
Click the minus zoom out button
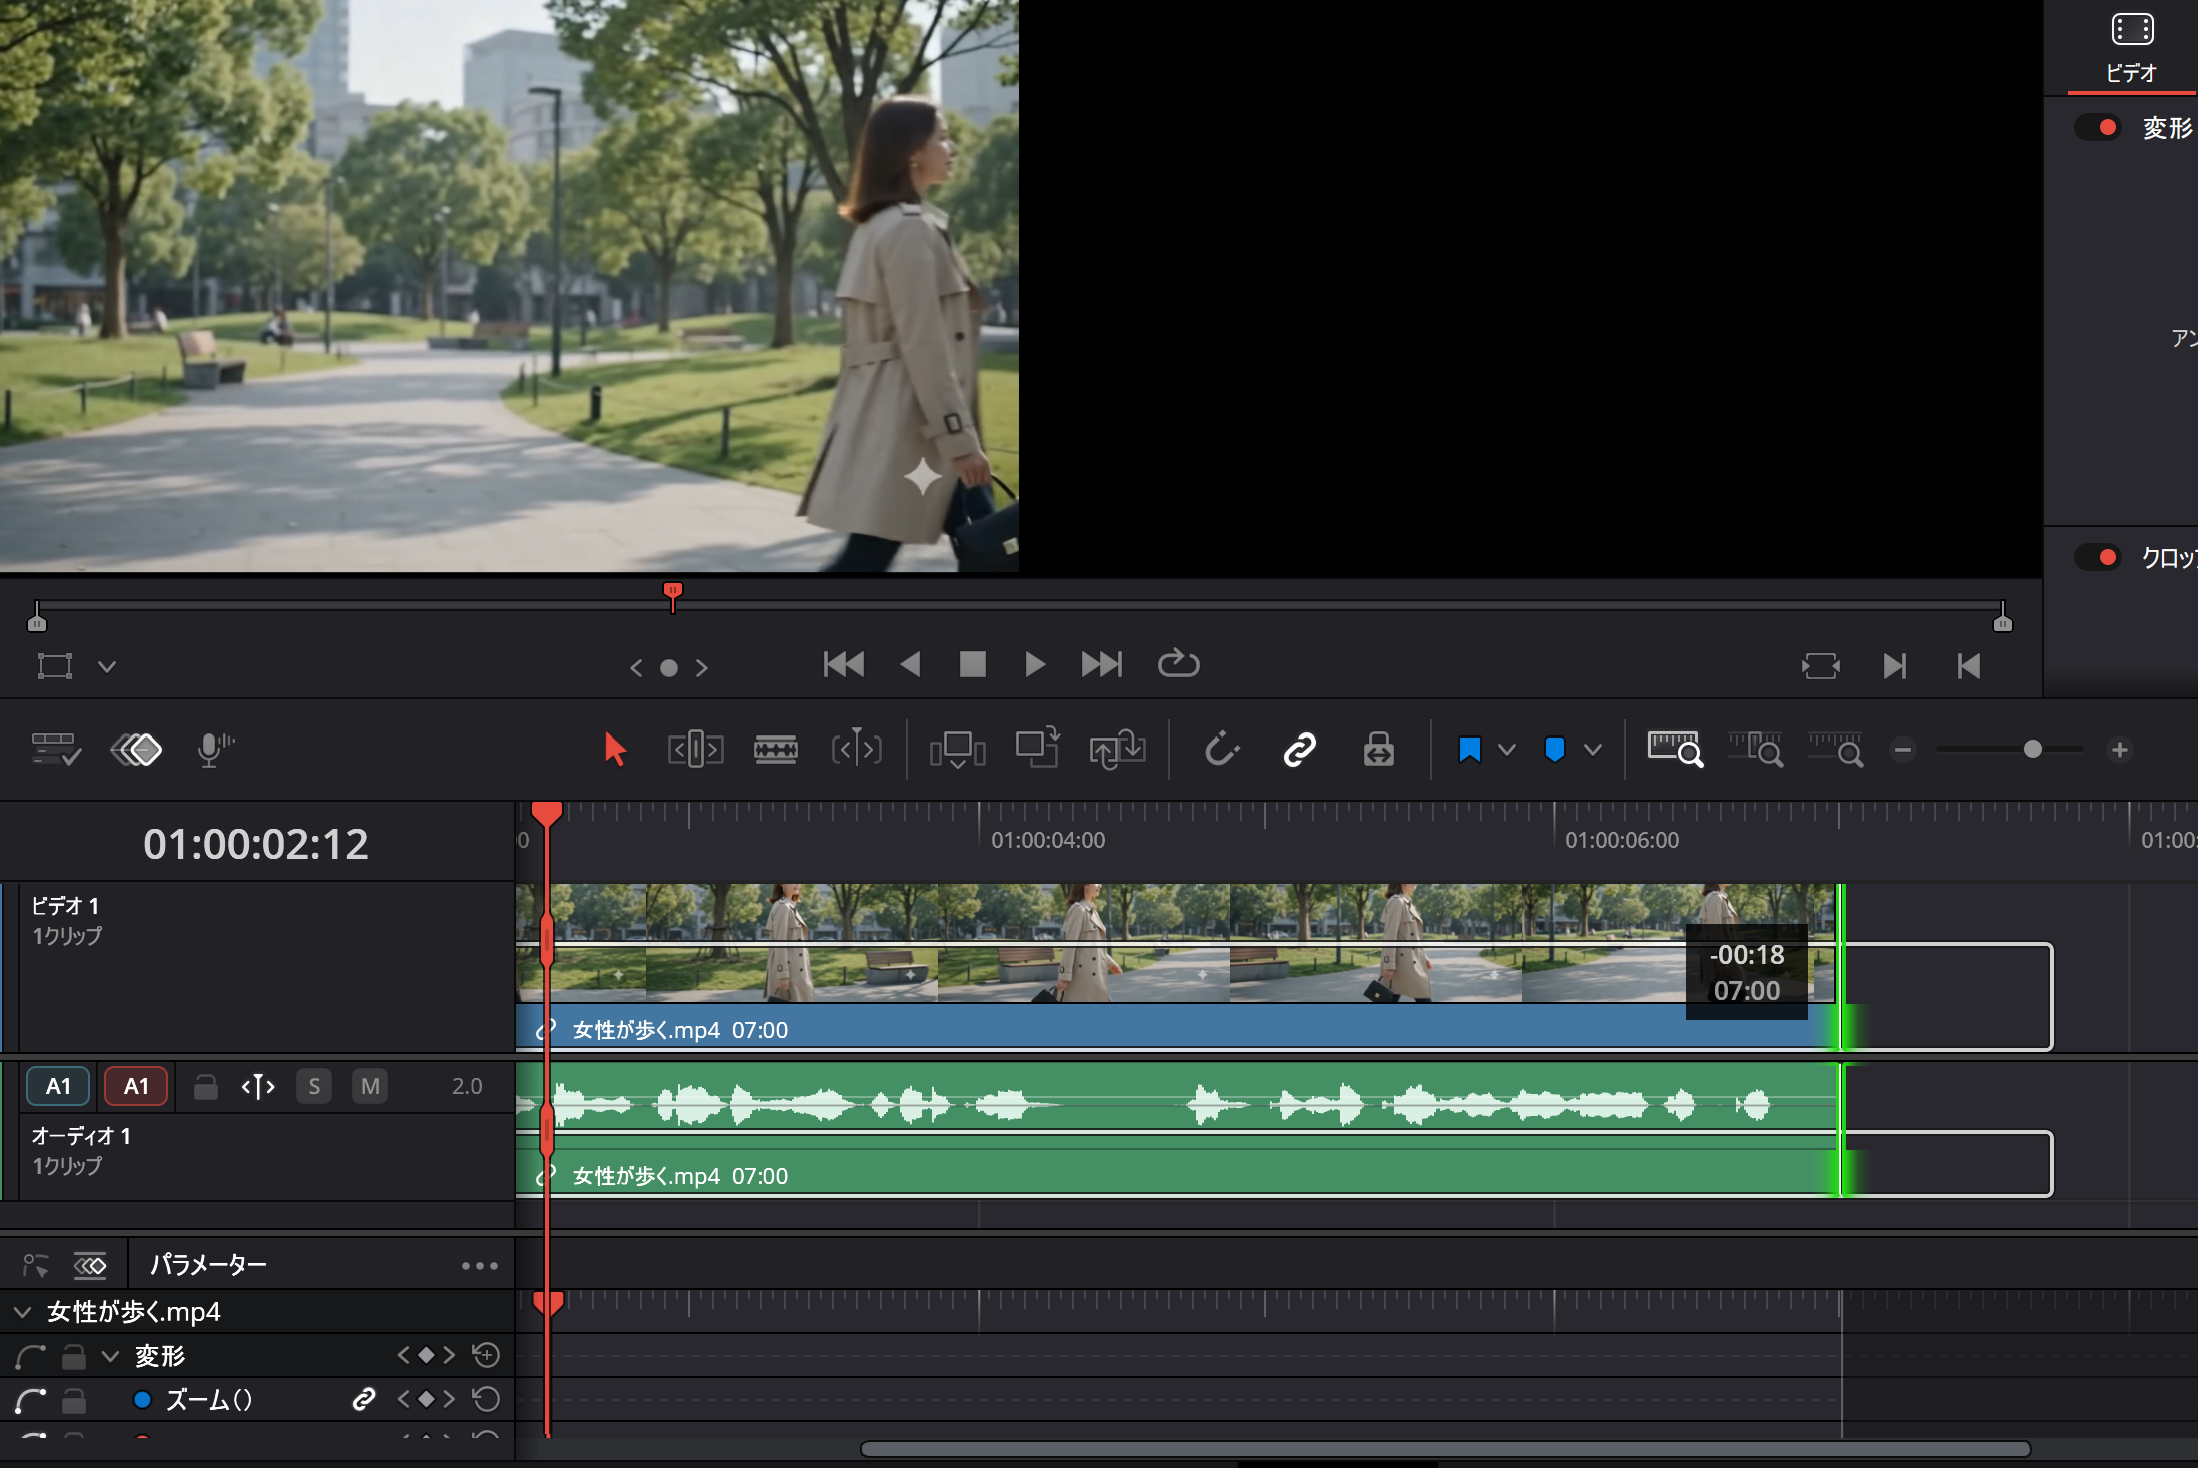coord(1903,750)
